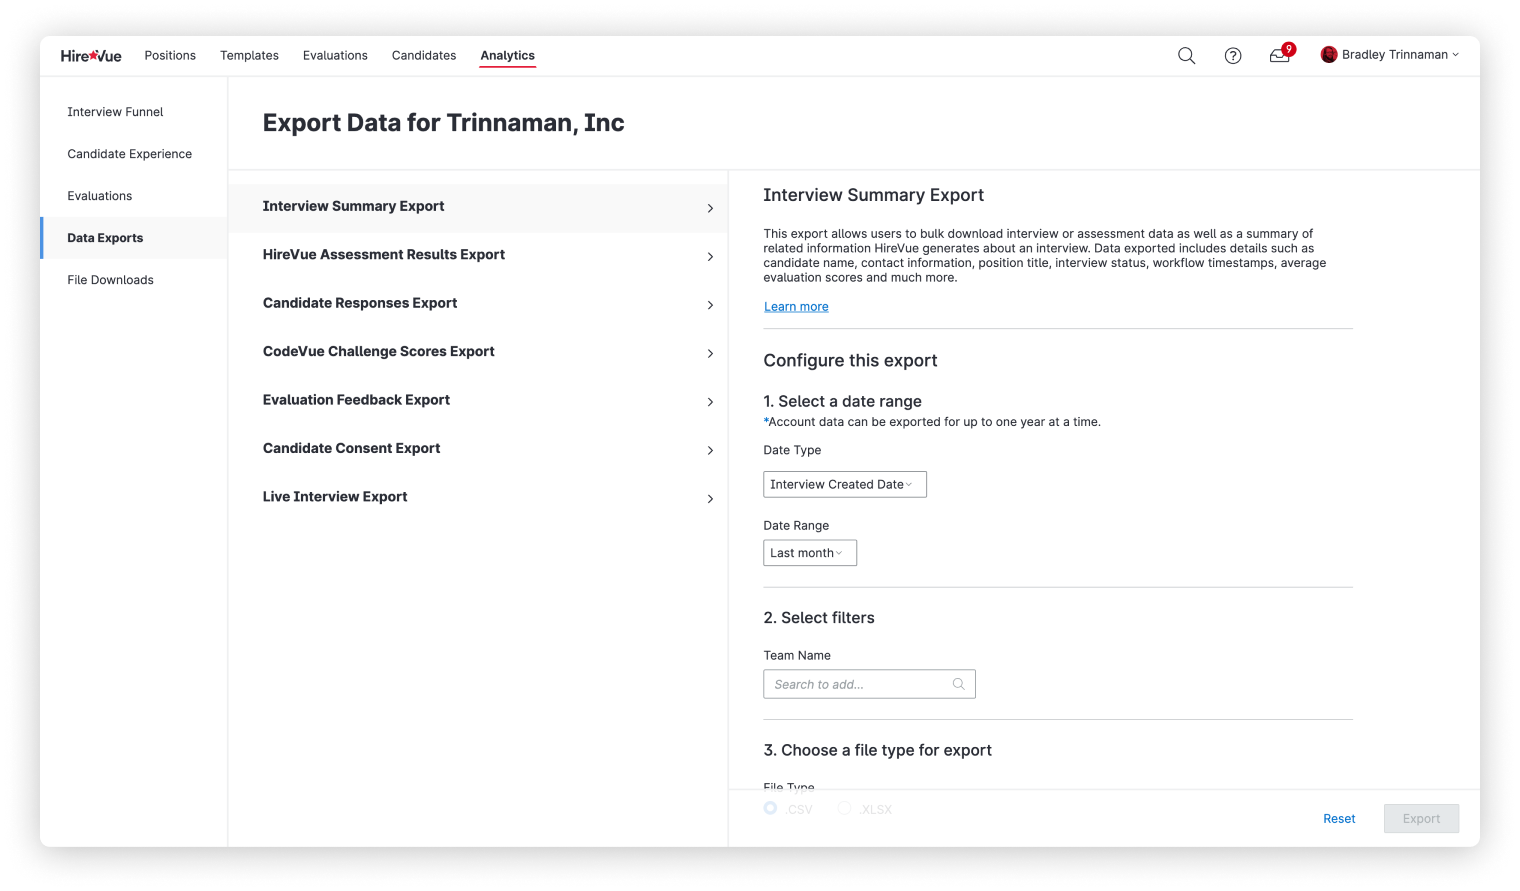Viewport: 1520px width, 891px height.
Task: Open the Bradley Trinnaman account menu
Action: click(1390, 55)
